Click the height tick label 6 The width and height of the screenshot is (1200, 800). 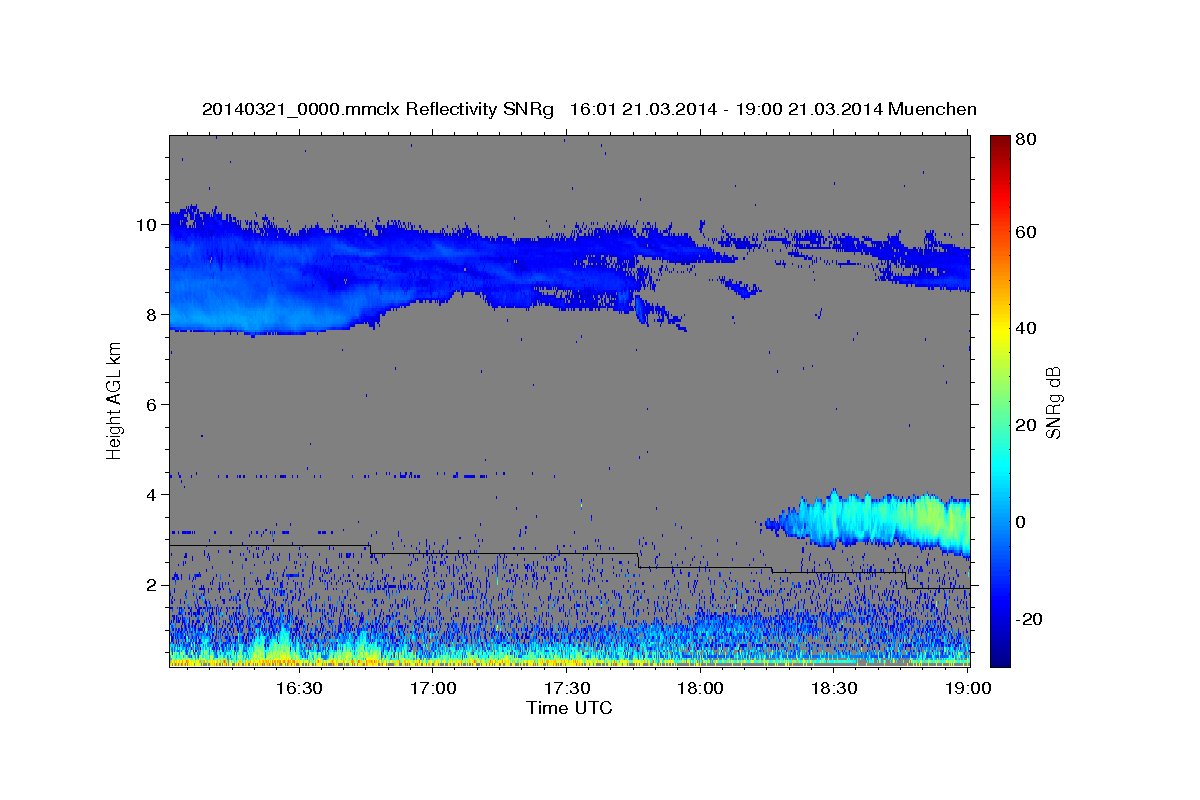click(x=153, y=404)
